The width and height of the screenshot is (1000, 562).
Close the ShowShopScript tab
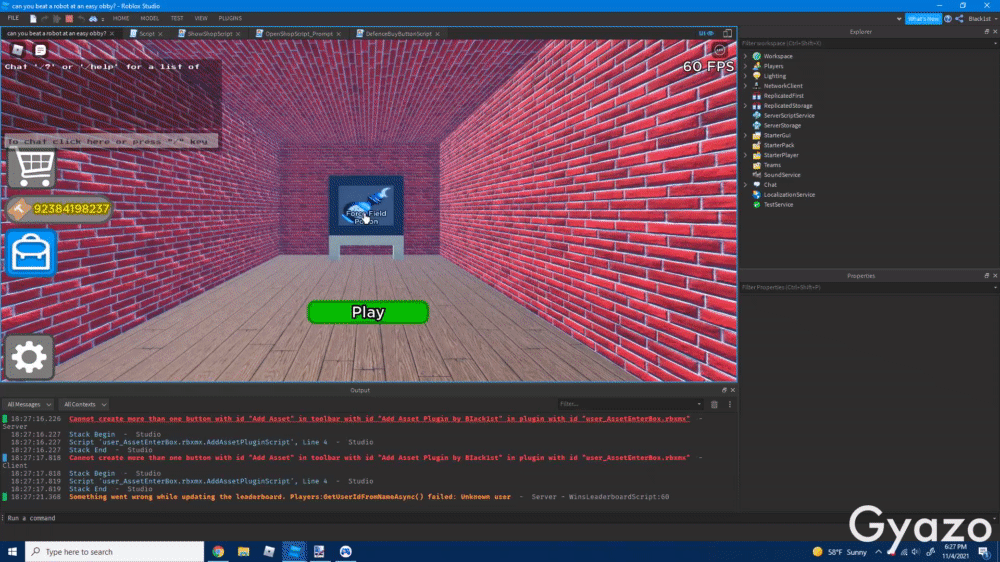click(x=239, y=34)
